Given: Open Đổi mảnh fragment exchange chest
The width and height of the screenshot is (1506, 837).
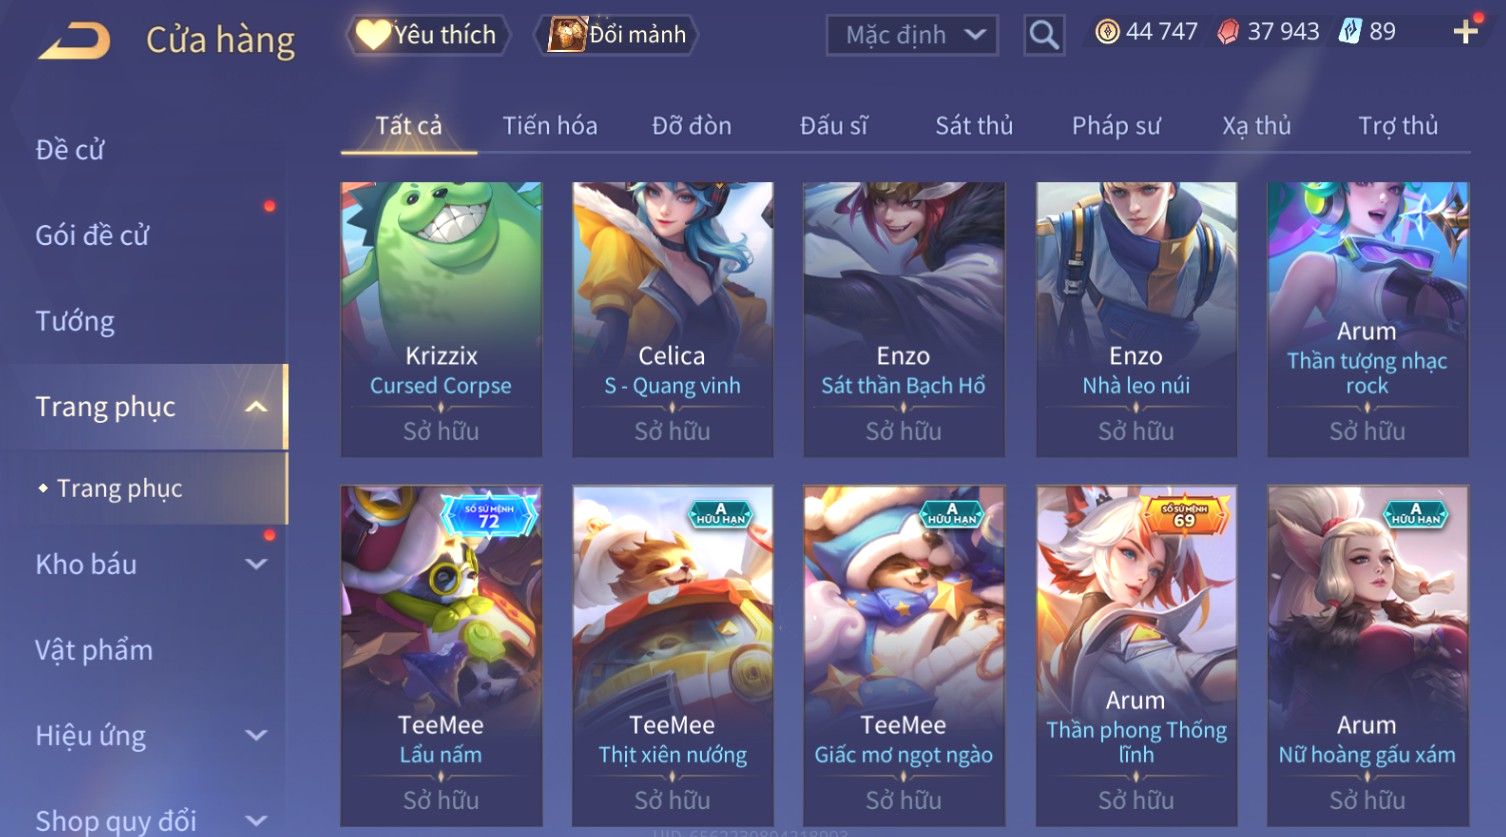Looking at the screenshot, I should coord(615,35).
